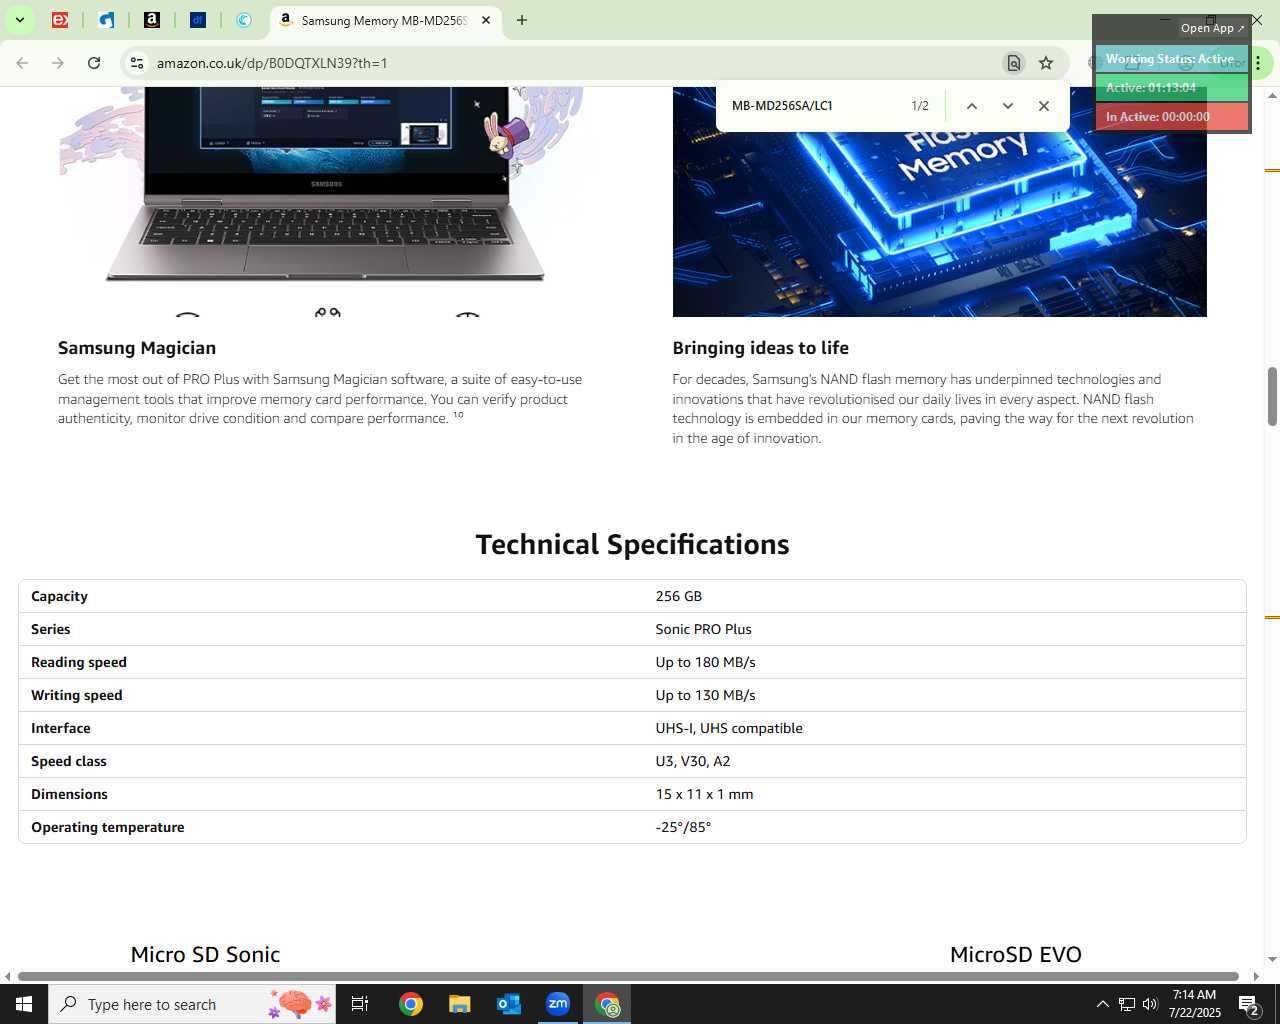Open Google Chrome from the taskbar
The height and width of the screenshot is (1024, 1280).
point(411,1004)
